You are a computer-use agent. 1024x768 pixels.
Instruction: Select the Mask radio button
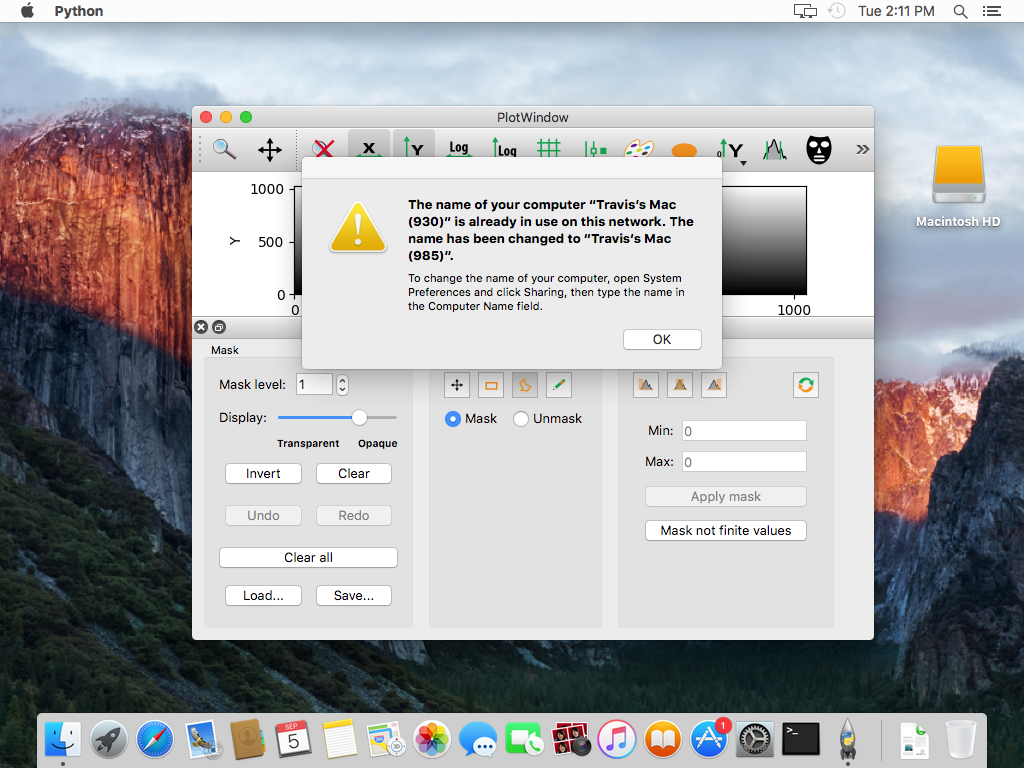coord(453,419)
